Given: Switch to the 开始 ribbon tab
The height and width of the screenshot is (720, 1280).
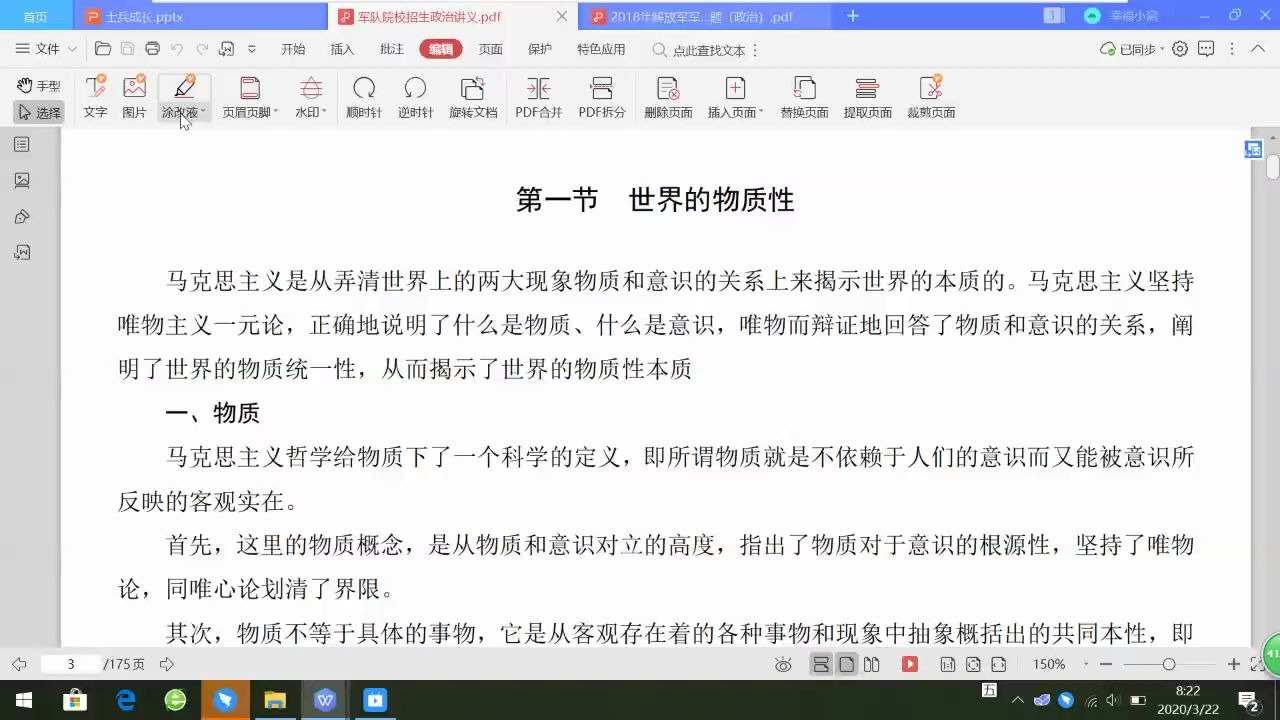Looking at the screenshot, I should coord(293,49).
